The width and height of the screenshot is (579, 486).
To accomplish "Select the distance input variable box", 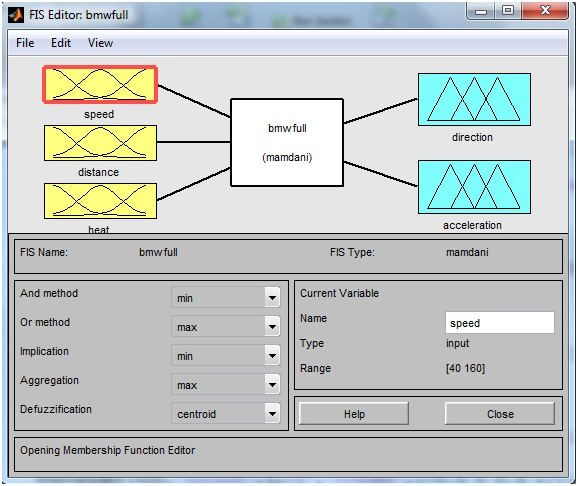I will (x=100, y=143).
